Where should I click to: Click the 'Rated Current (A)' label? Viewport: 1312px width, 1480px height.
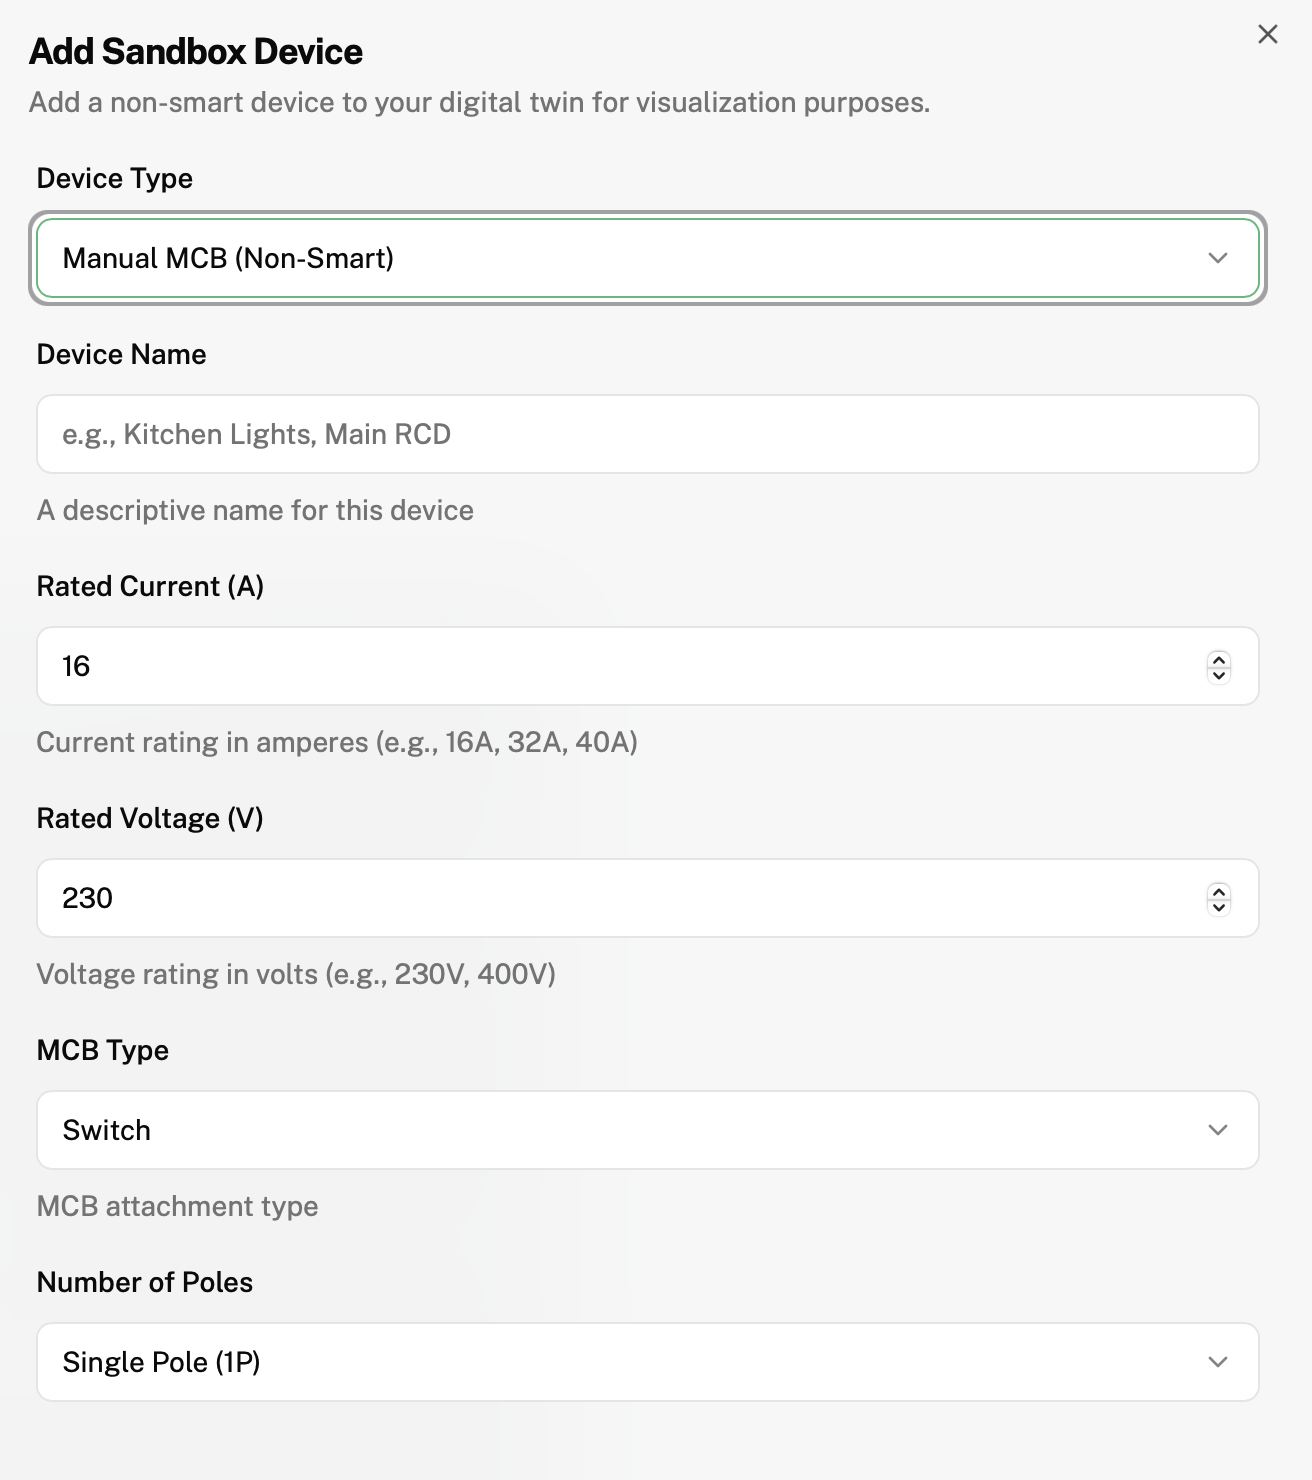pos(150,586)
